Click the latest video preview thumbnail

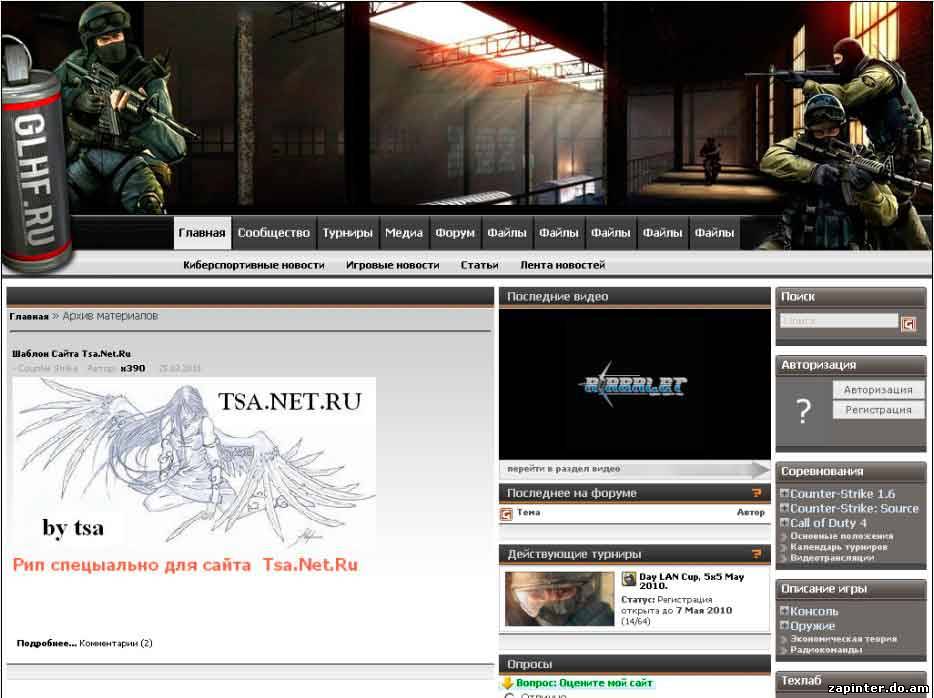(634, 384)
